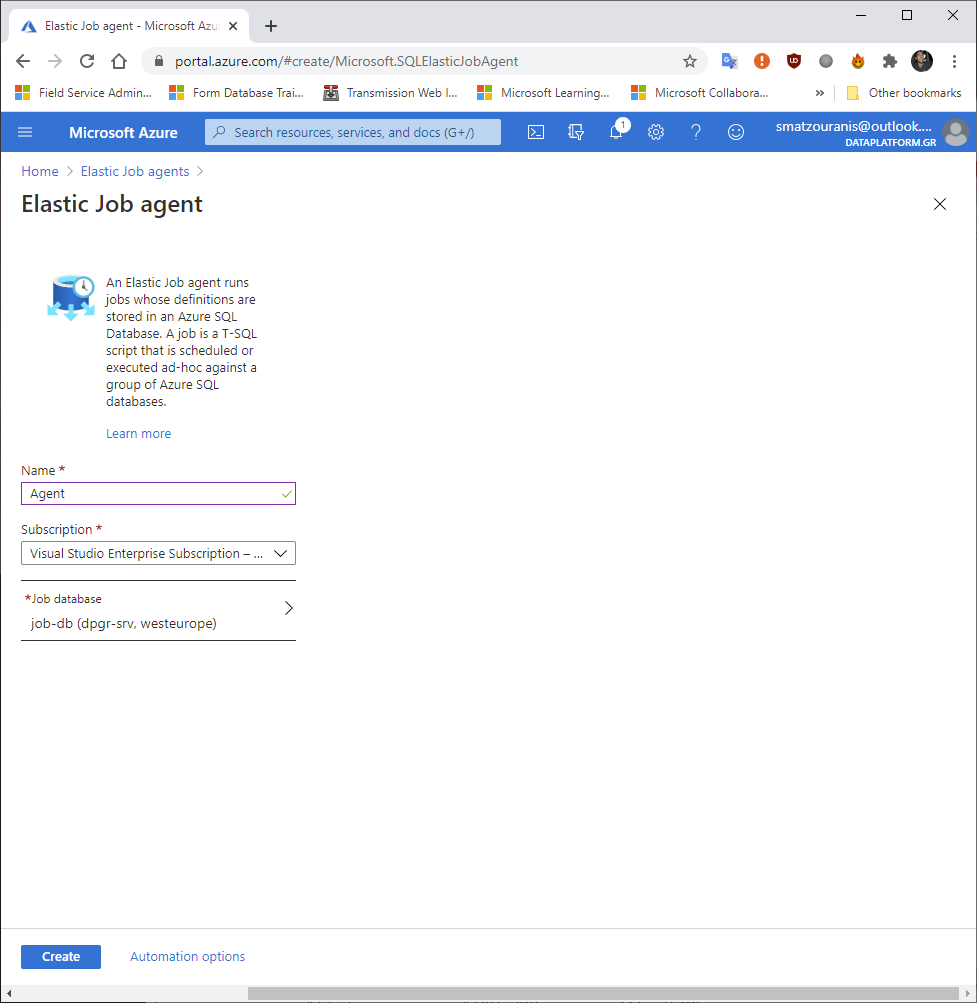Focus the Search resources box
The height and width of the screenshot is (1003, 977).
click(353, 132)
